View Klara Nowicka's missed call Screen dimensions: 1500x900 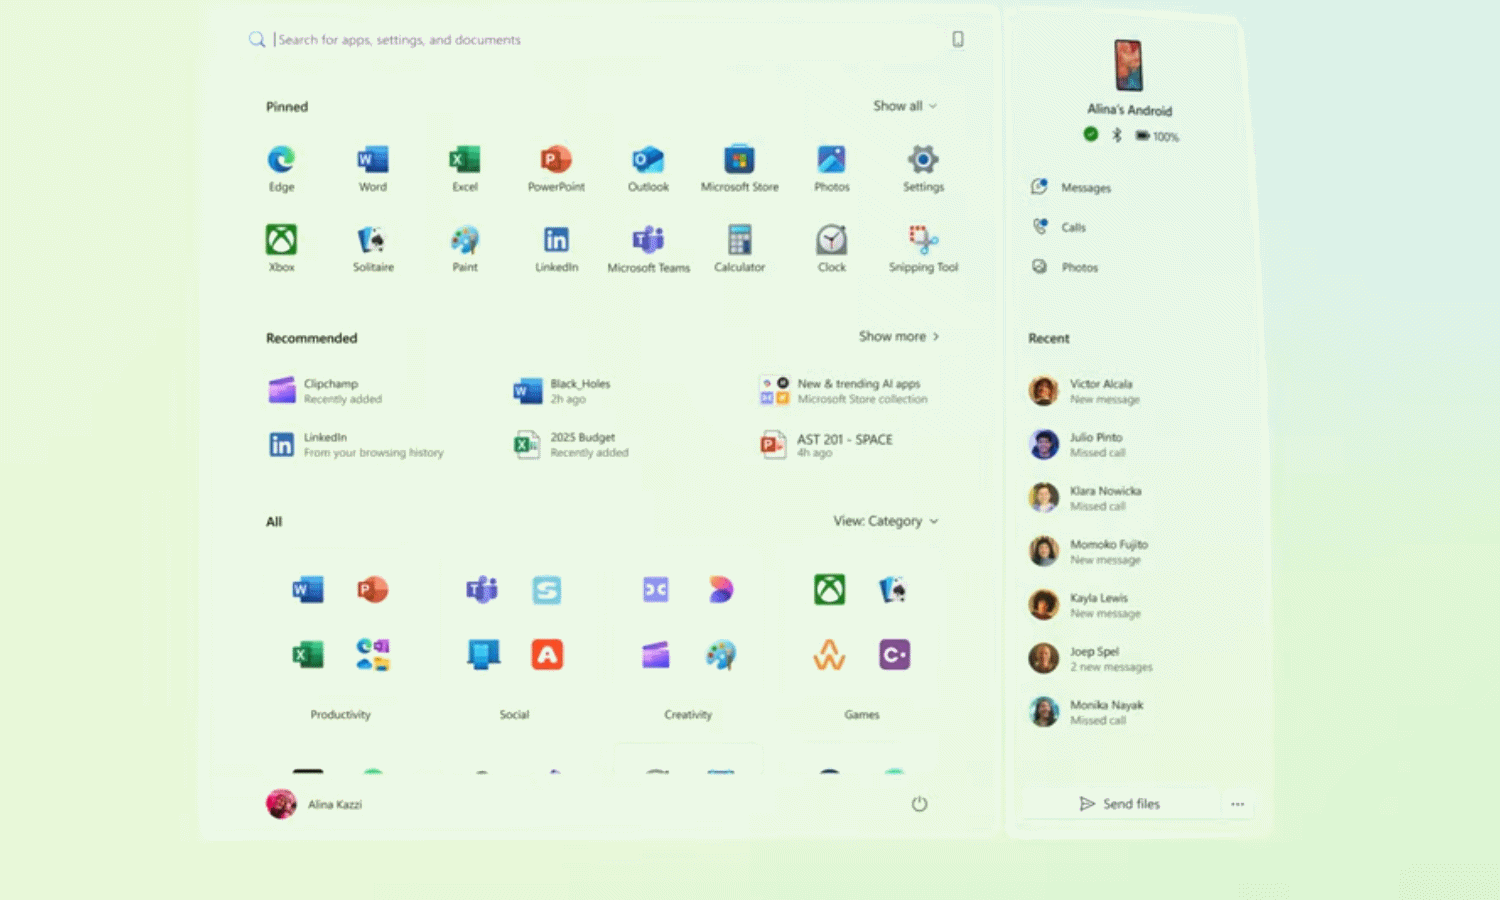1086,498
